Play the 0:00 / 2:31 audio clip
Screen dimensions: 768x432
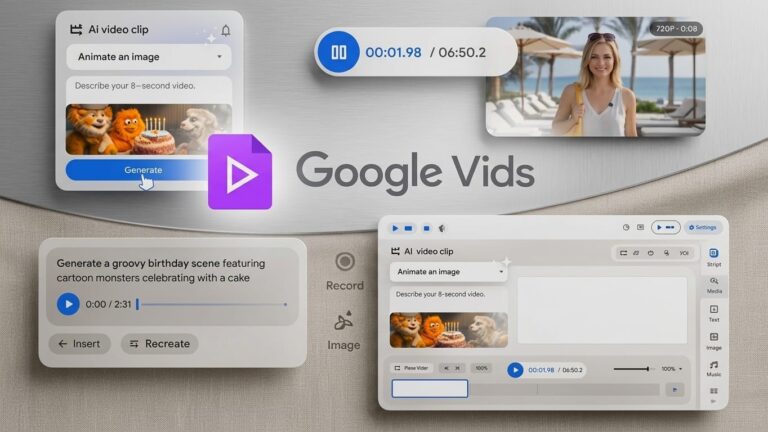[x=68, y=304]
